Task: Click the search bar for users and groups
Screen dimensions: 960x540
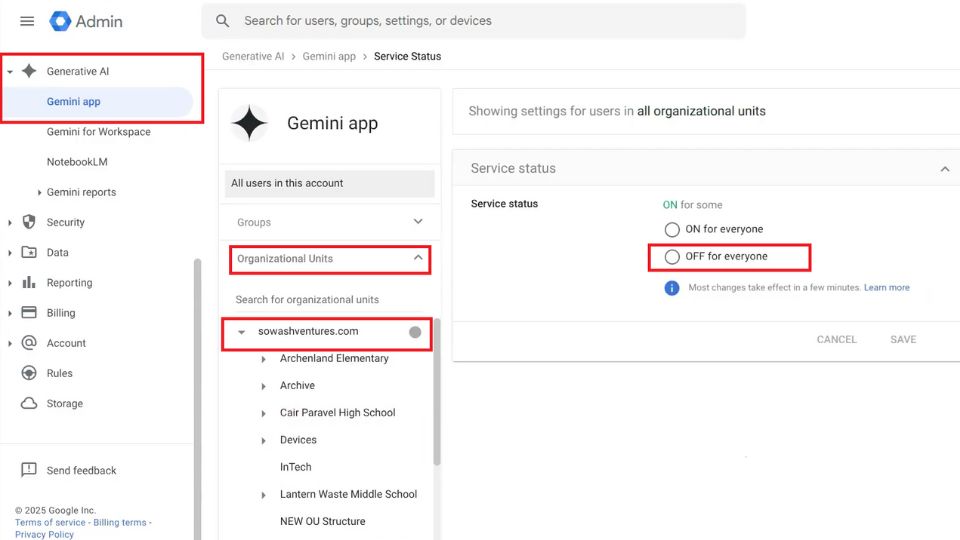Action: pos(474,21)
